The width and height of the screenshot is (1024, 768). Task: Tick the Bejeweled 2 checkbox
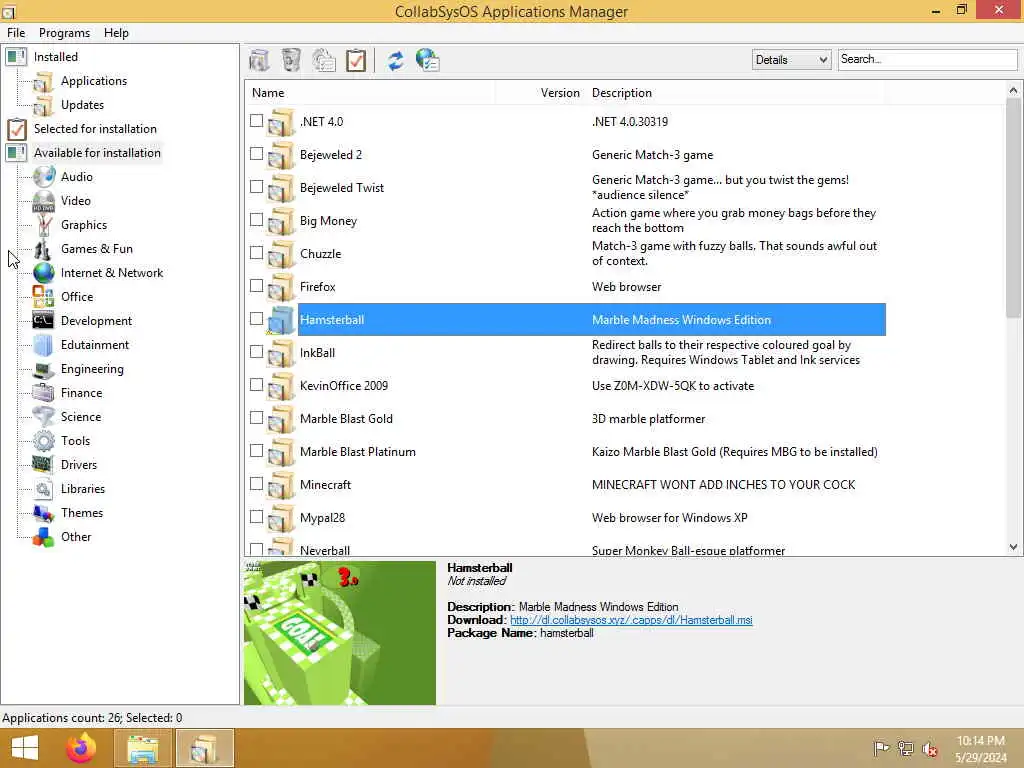(x=257, y=153)
